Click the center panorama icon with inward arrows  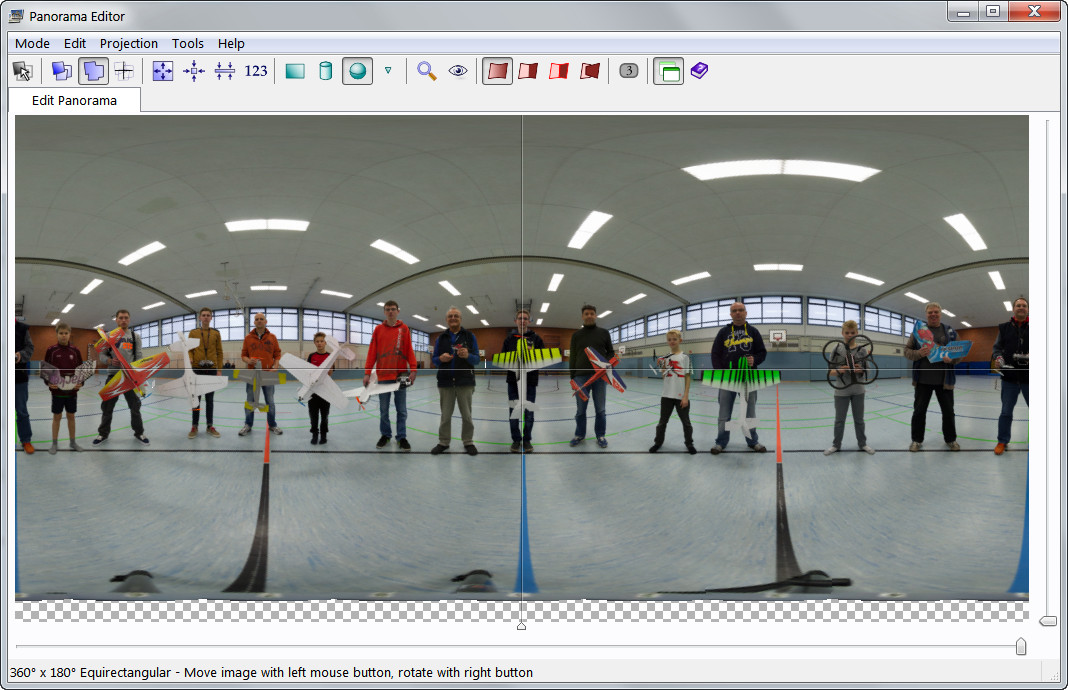[194, 71]
